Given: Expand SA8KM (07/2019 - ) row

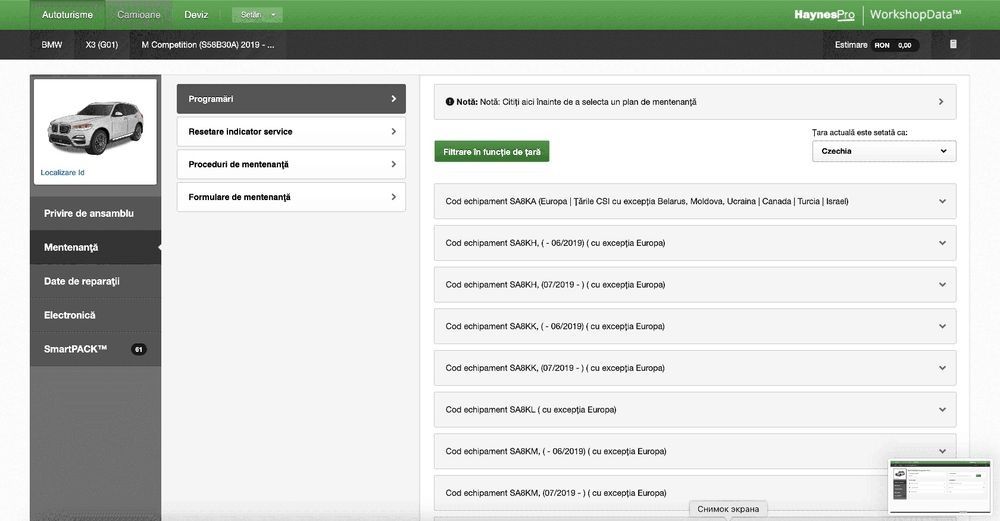Looking at the screenshot, I should click(695, 493).
